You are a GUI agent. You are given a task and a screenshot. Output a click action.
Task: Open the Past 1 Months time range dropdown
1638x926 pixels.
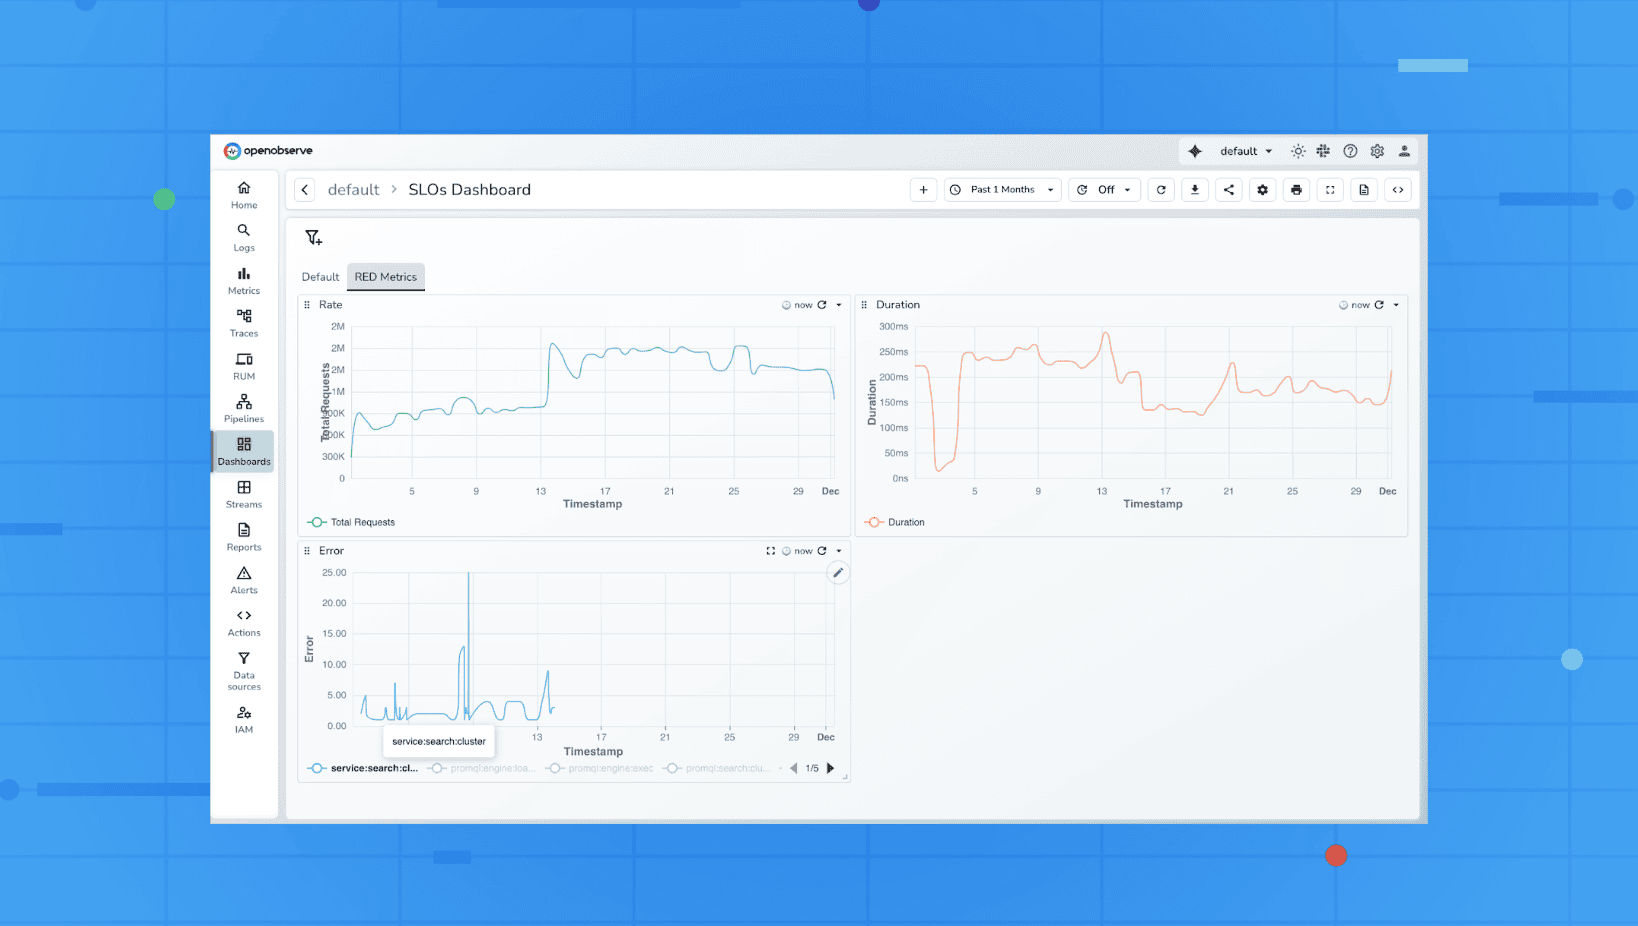click(x=1001, y=189)
